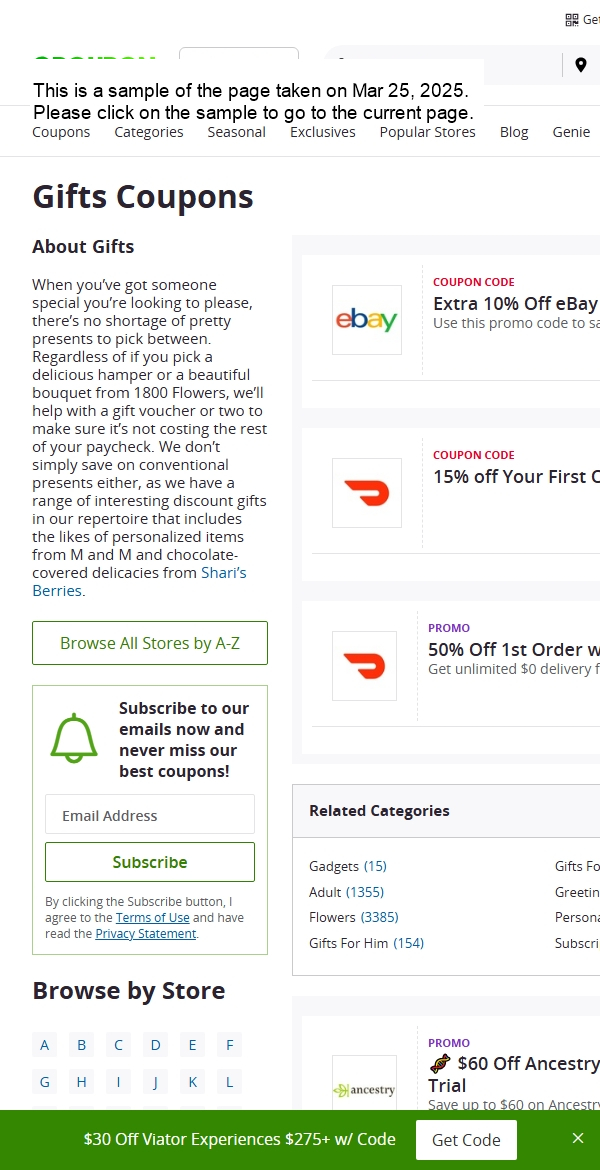Go to Popular Stores in navigation
The image size is (600, 1170).
point(428,132)
